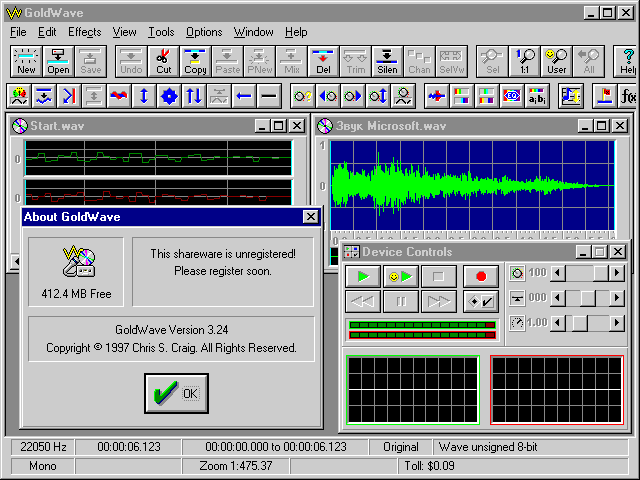This screenshot has width=640, height=480.
Task: Open the View menu
Action: tap(124, 32)
